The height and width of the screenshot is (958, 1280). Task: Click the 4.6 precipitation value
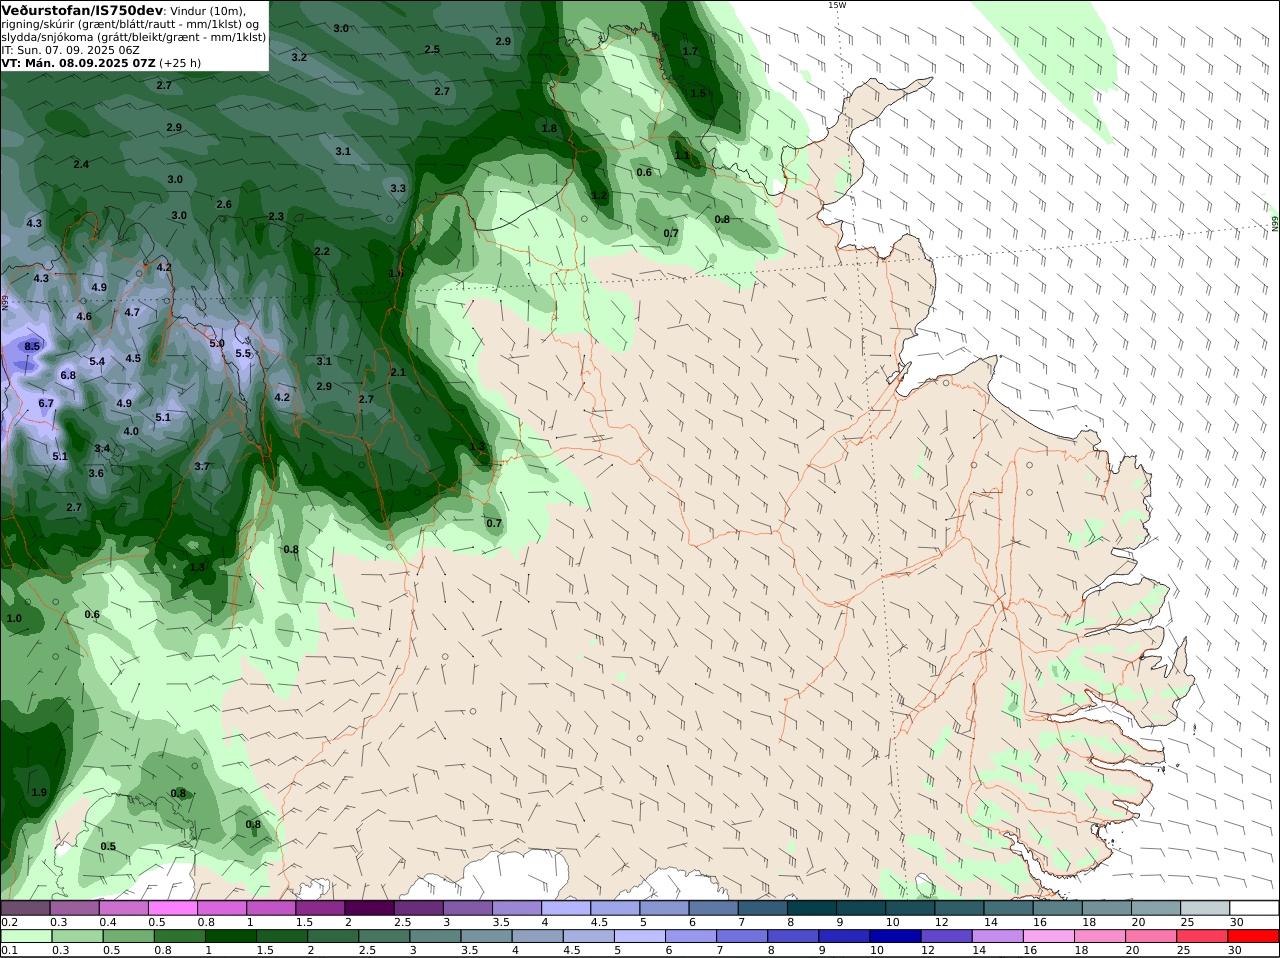pos(84,316)
